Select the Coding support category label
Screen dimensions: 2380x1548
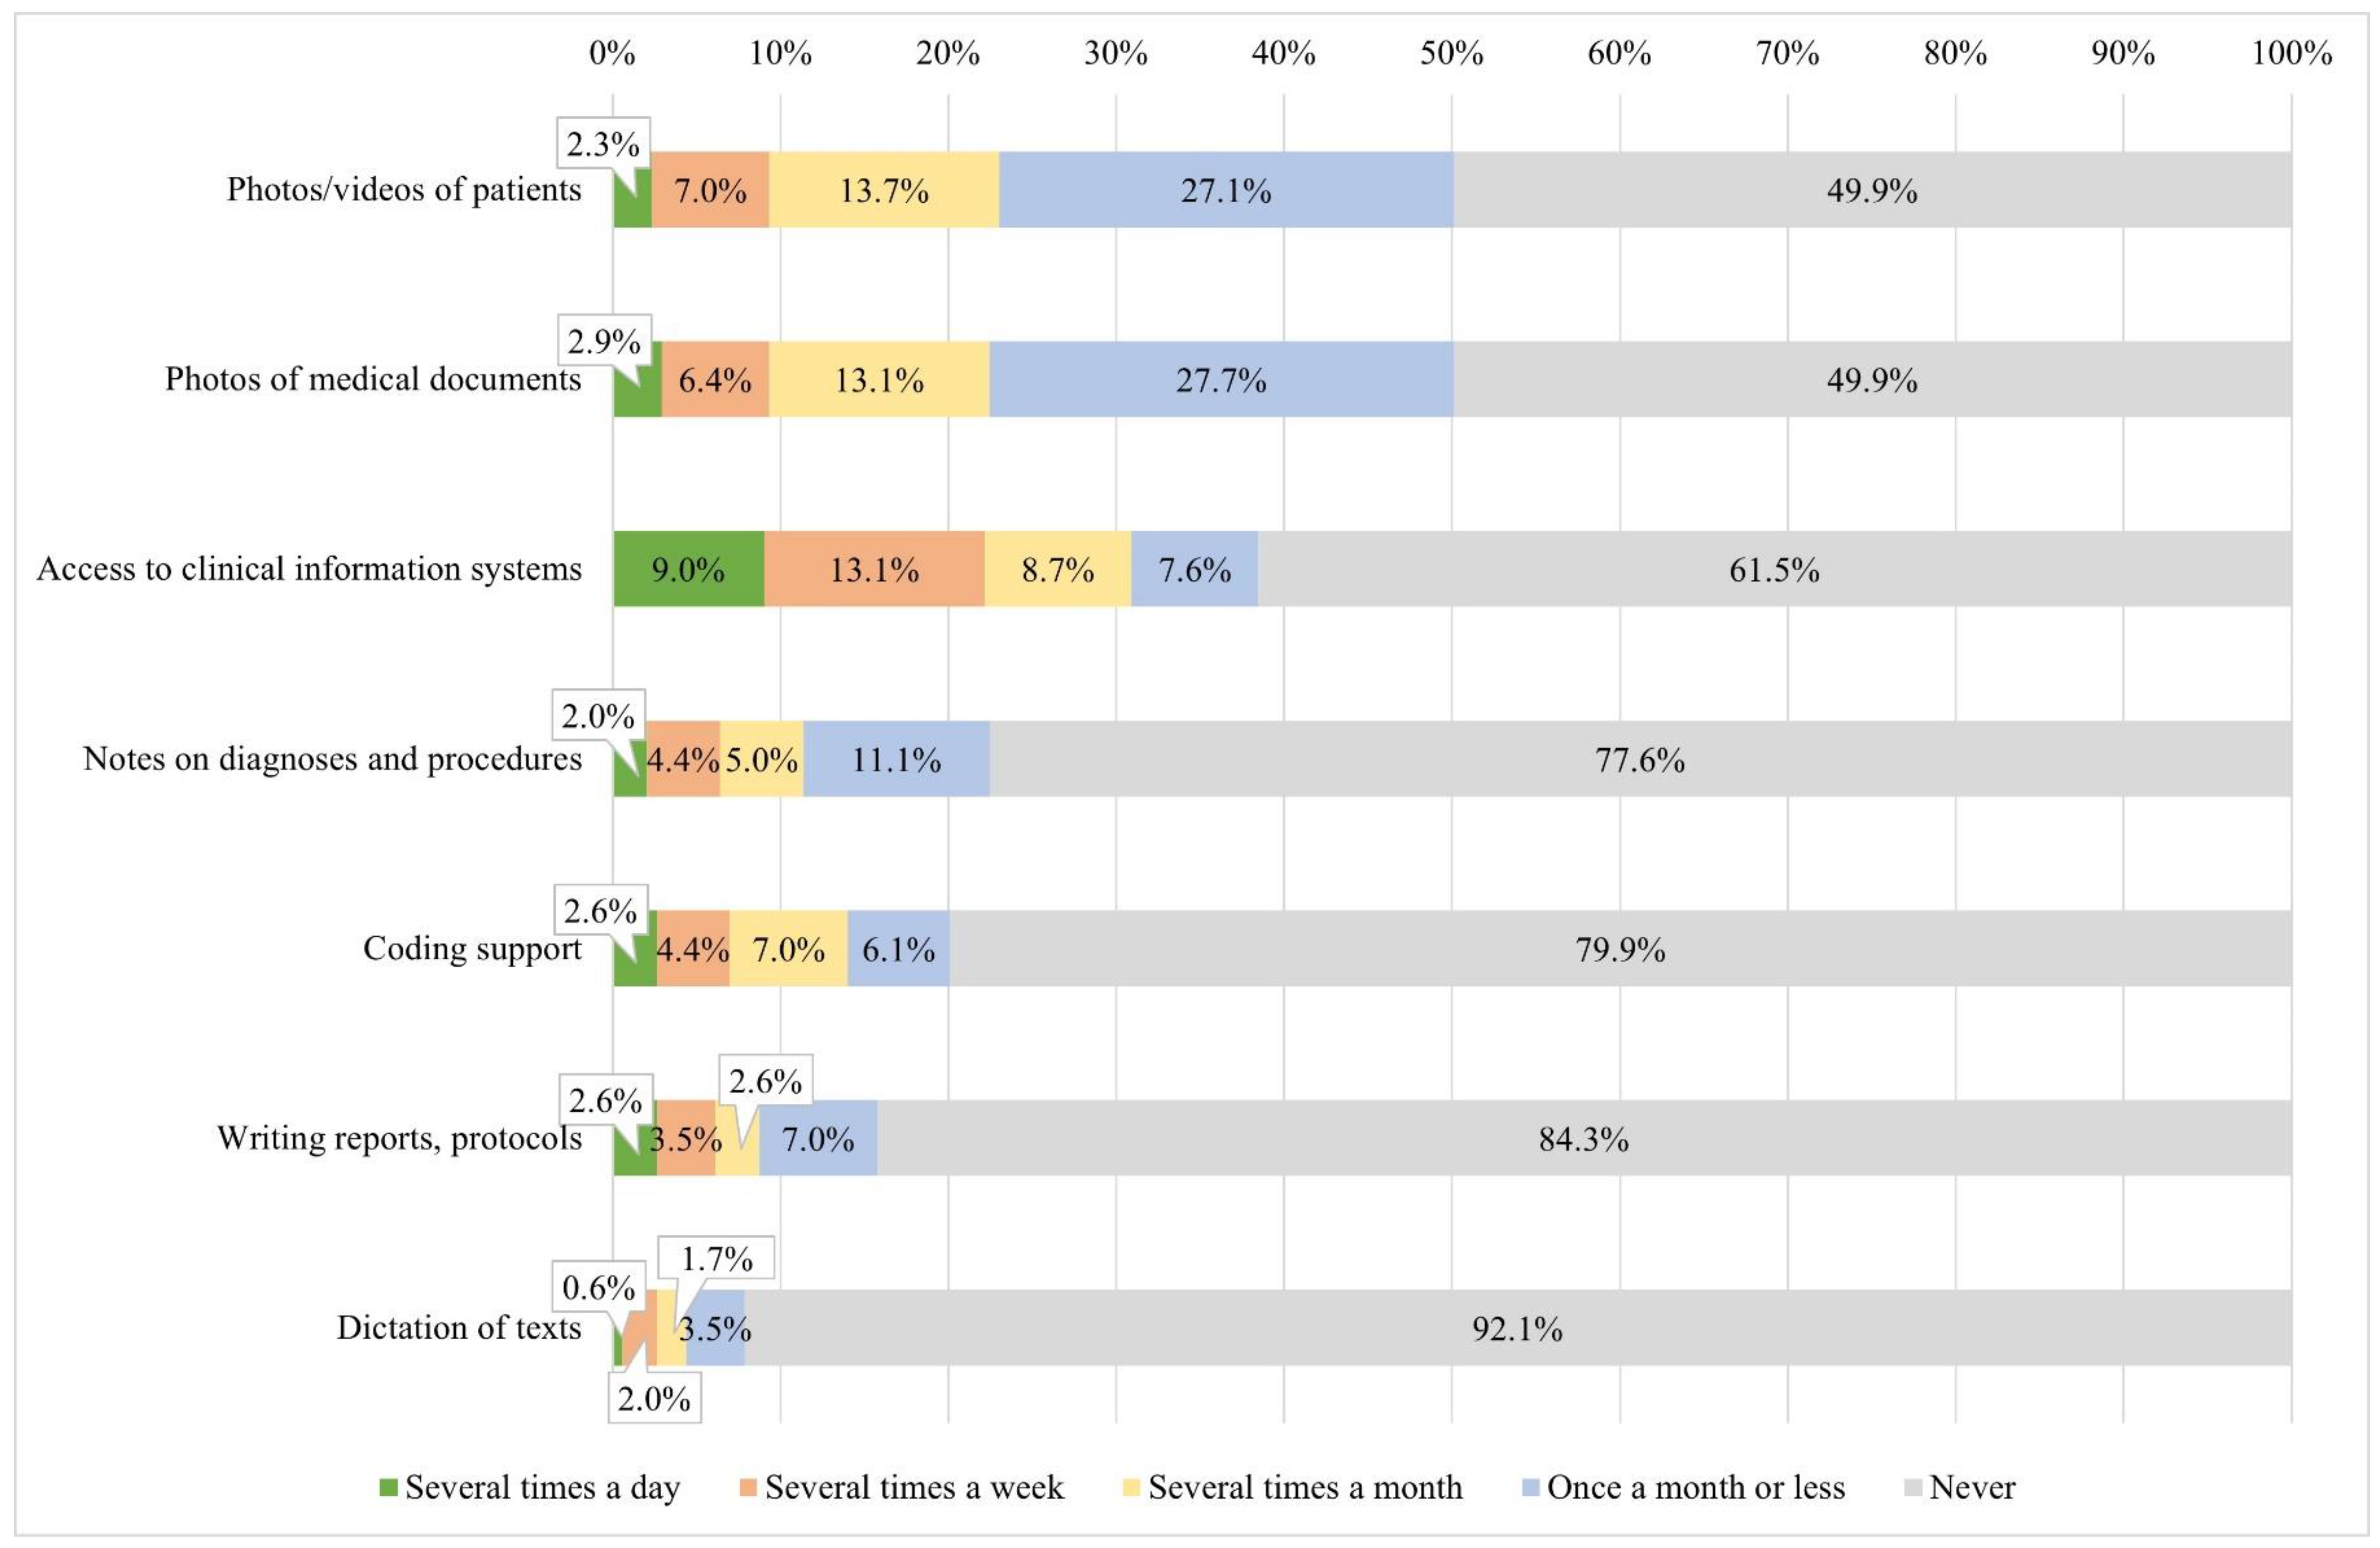[471, 947]
